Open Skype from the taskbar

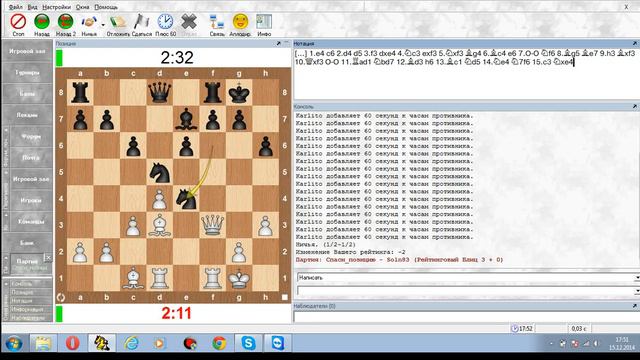[248, 343]
